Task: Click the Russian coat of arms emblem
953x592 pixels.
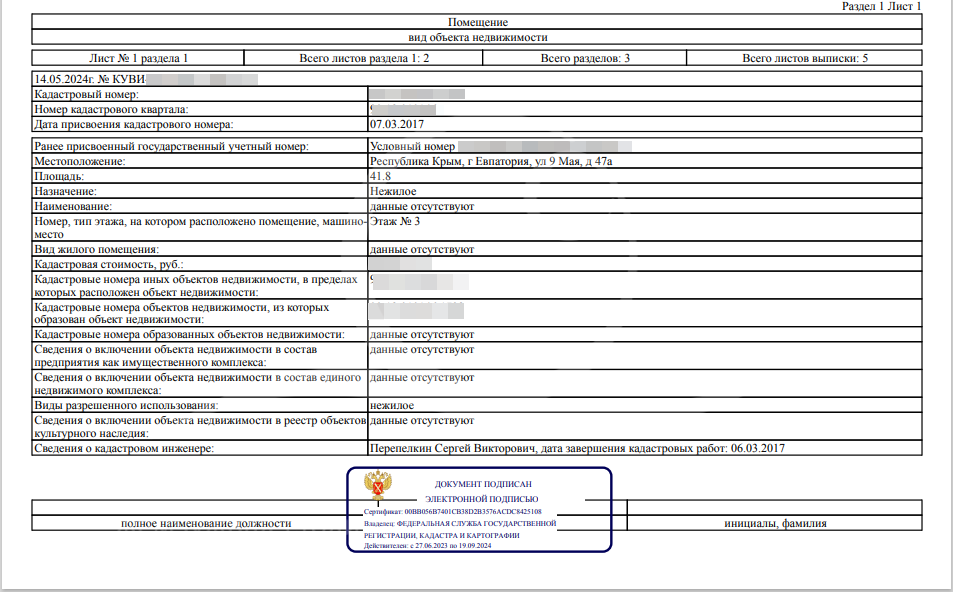Action: (377, 486)
